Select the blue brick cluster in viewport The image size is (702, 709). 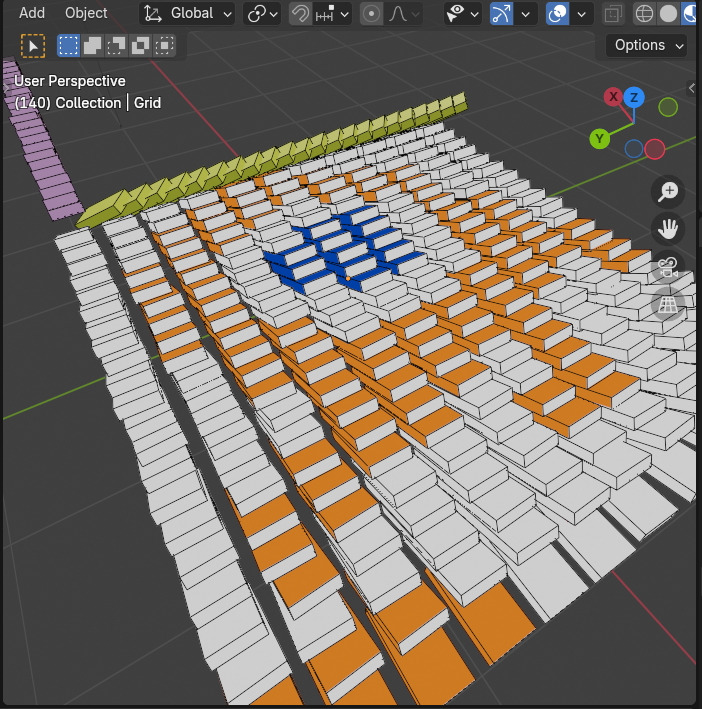pyautogui.click(x=344, y=249)
